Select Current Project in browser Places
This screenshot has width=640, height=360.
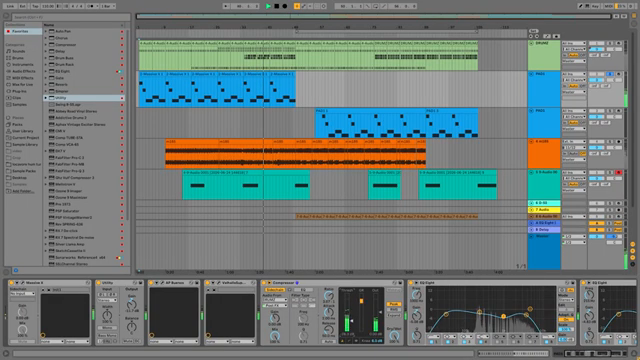point(22,138)
